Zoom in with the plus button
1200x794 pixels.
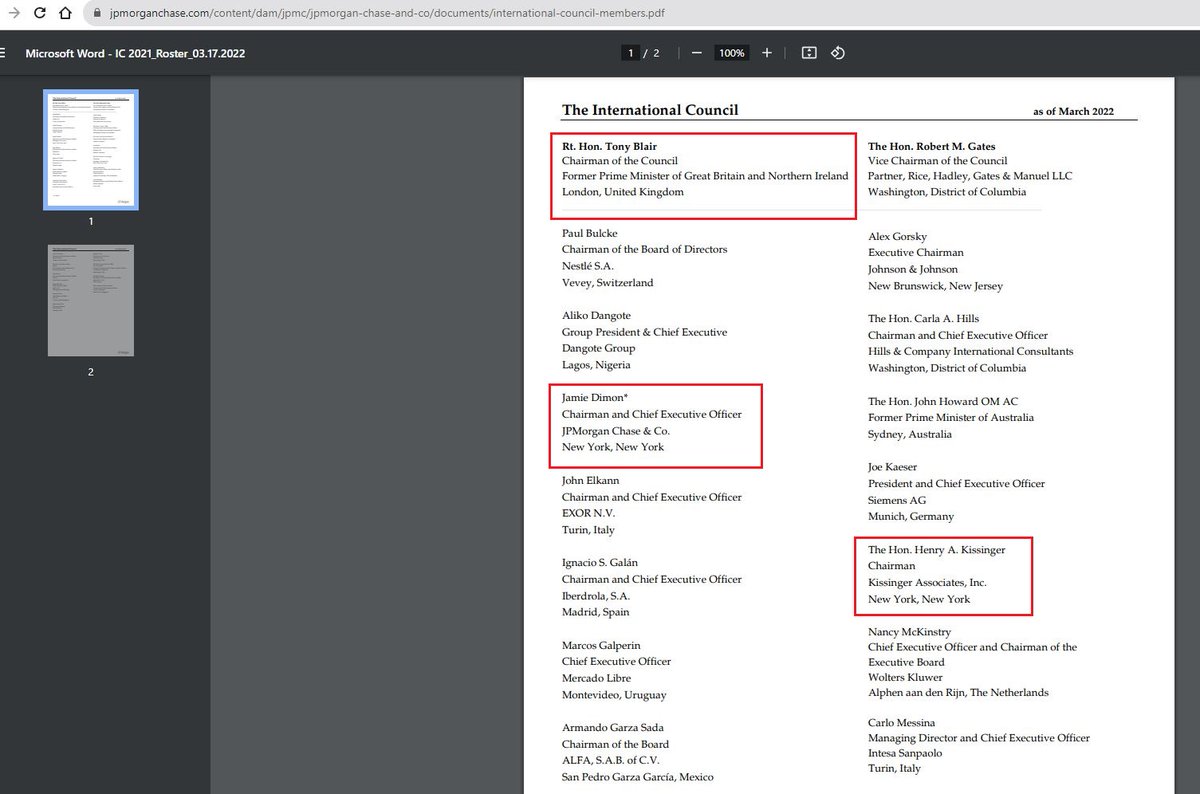(767, 53)
